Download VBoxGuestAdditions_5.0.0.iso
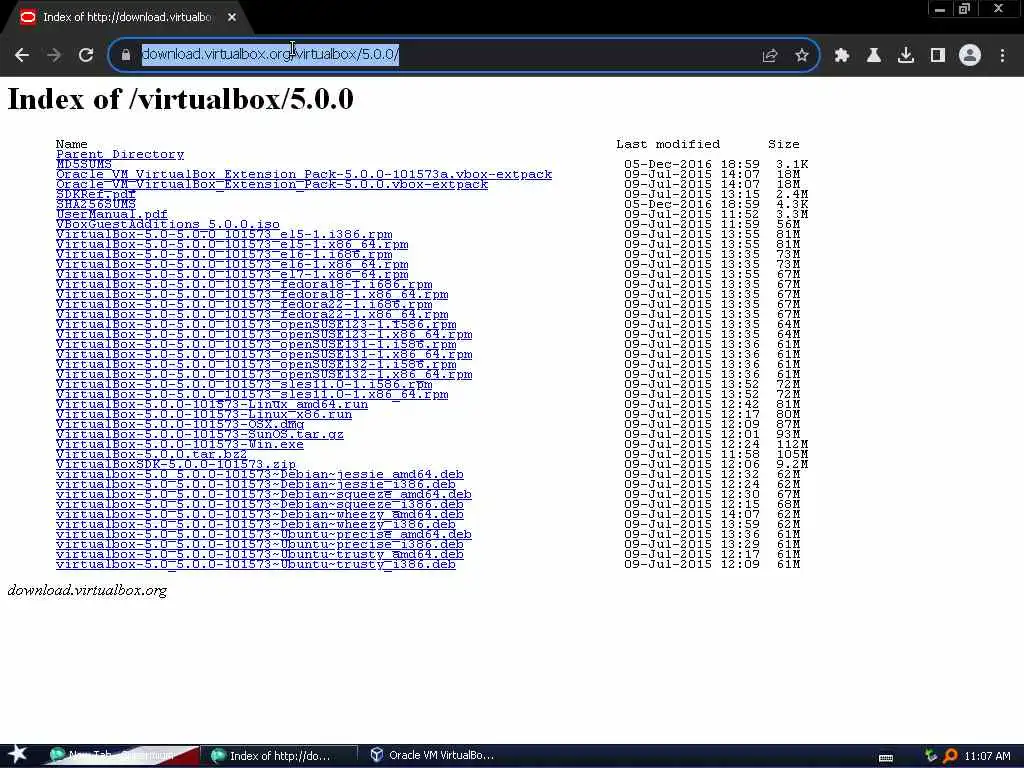Viewport: 1024px width, 768px height. click(x=168, y=225)
